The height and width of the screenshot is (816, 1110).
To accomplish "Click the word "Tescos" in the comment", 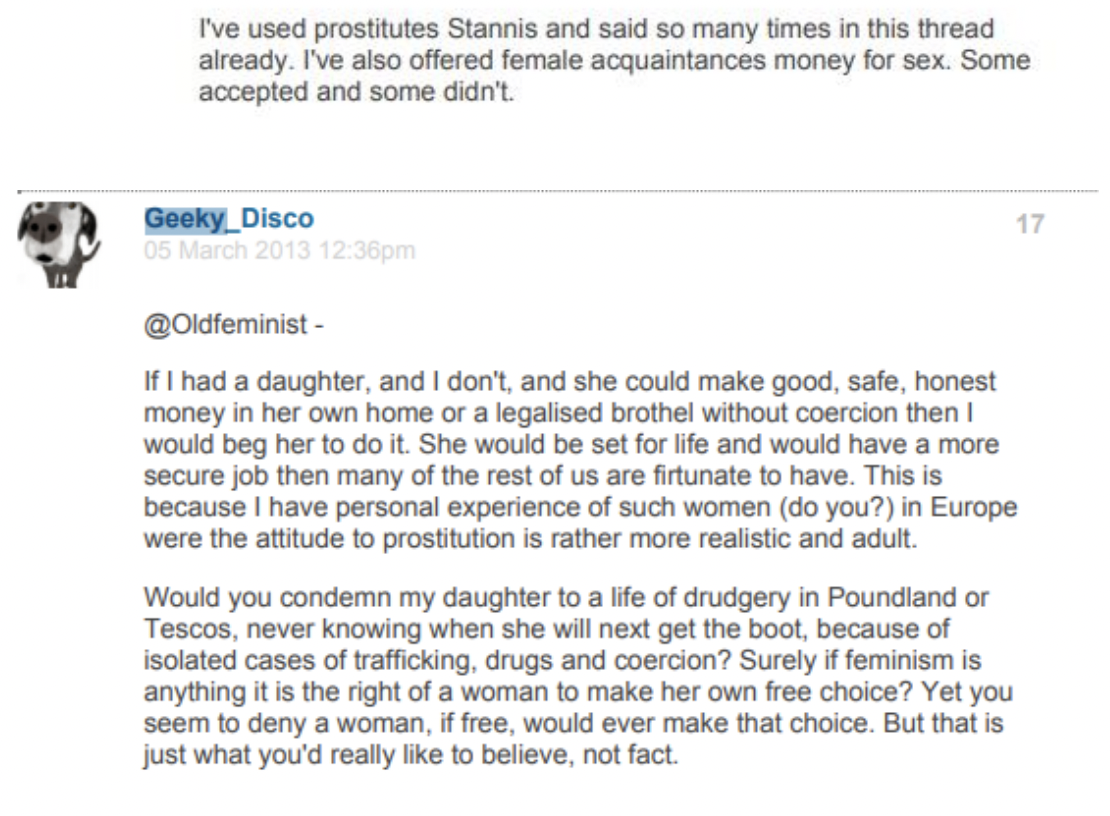I will pyautogui.click(x=188, y=629).
